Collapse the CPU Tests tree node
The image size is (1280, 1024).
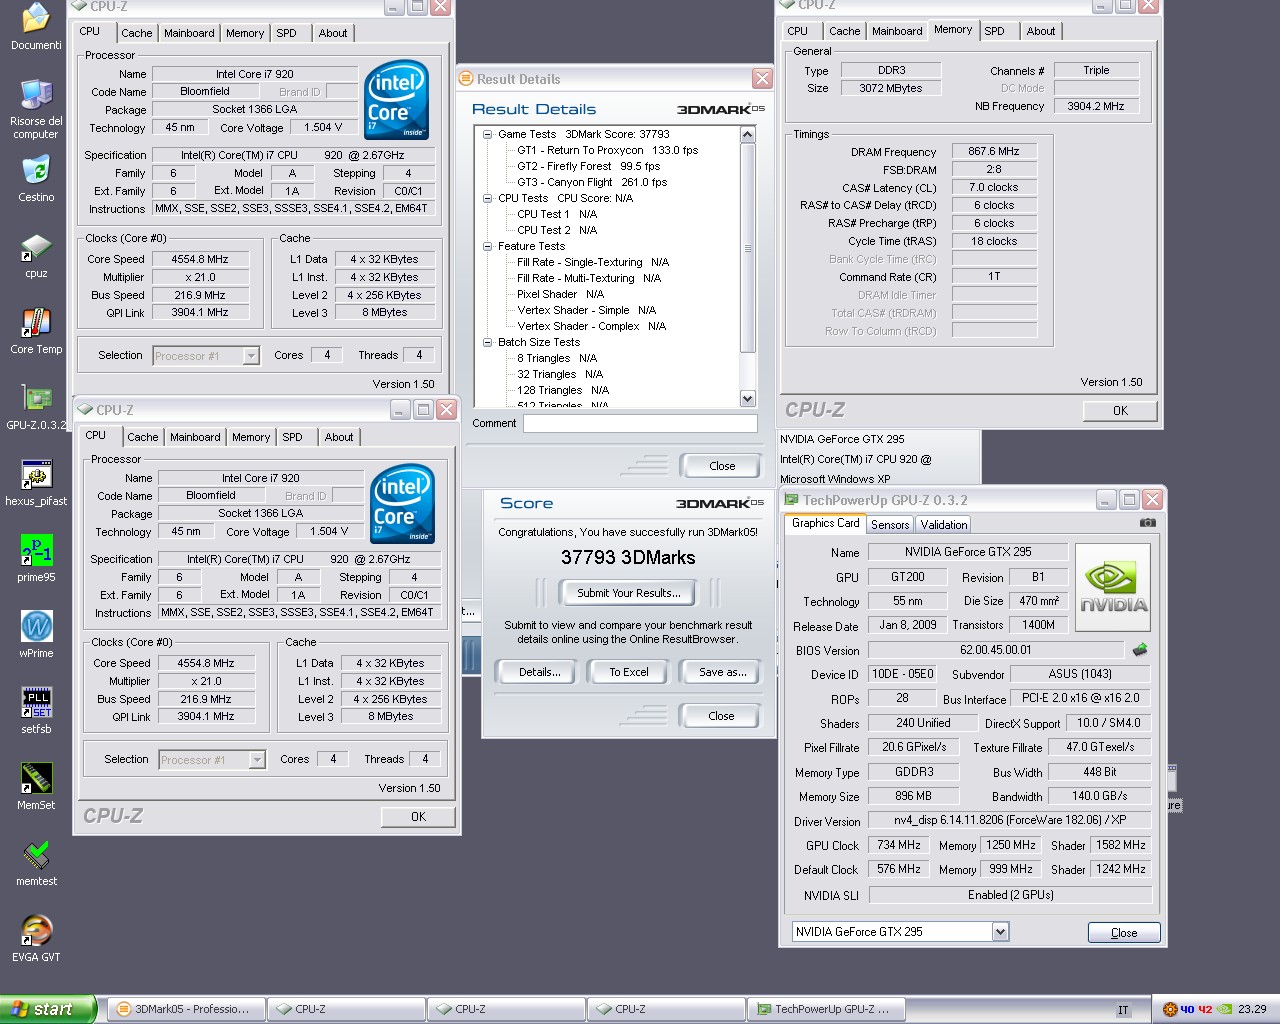487,198
